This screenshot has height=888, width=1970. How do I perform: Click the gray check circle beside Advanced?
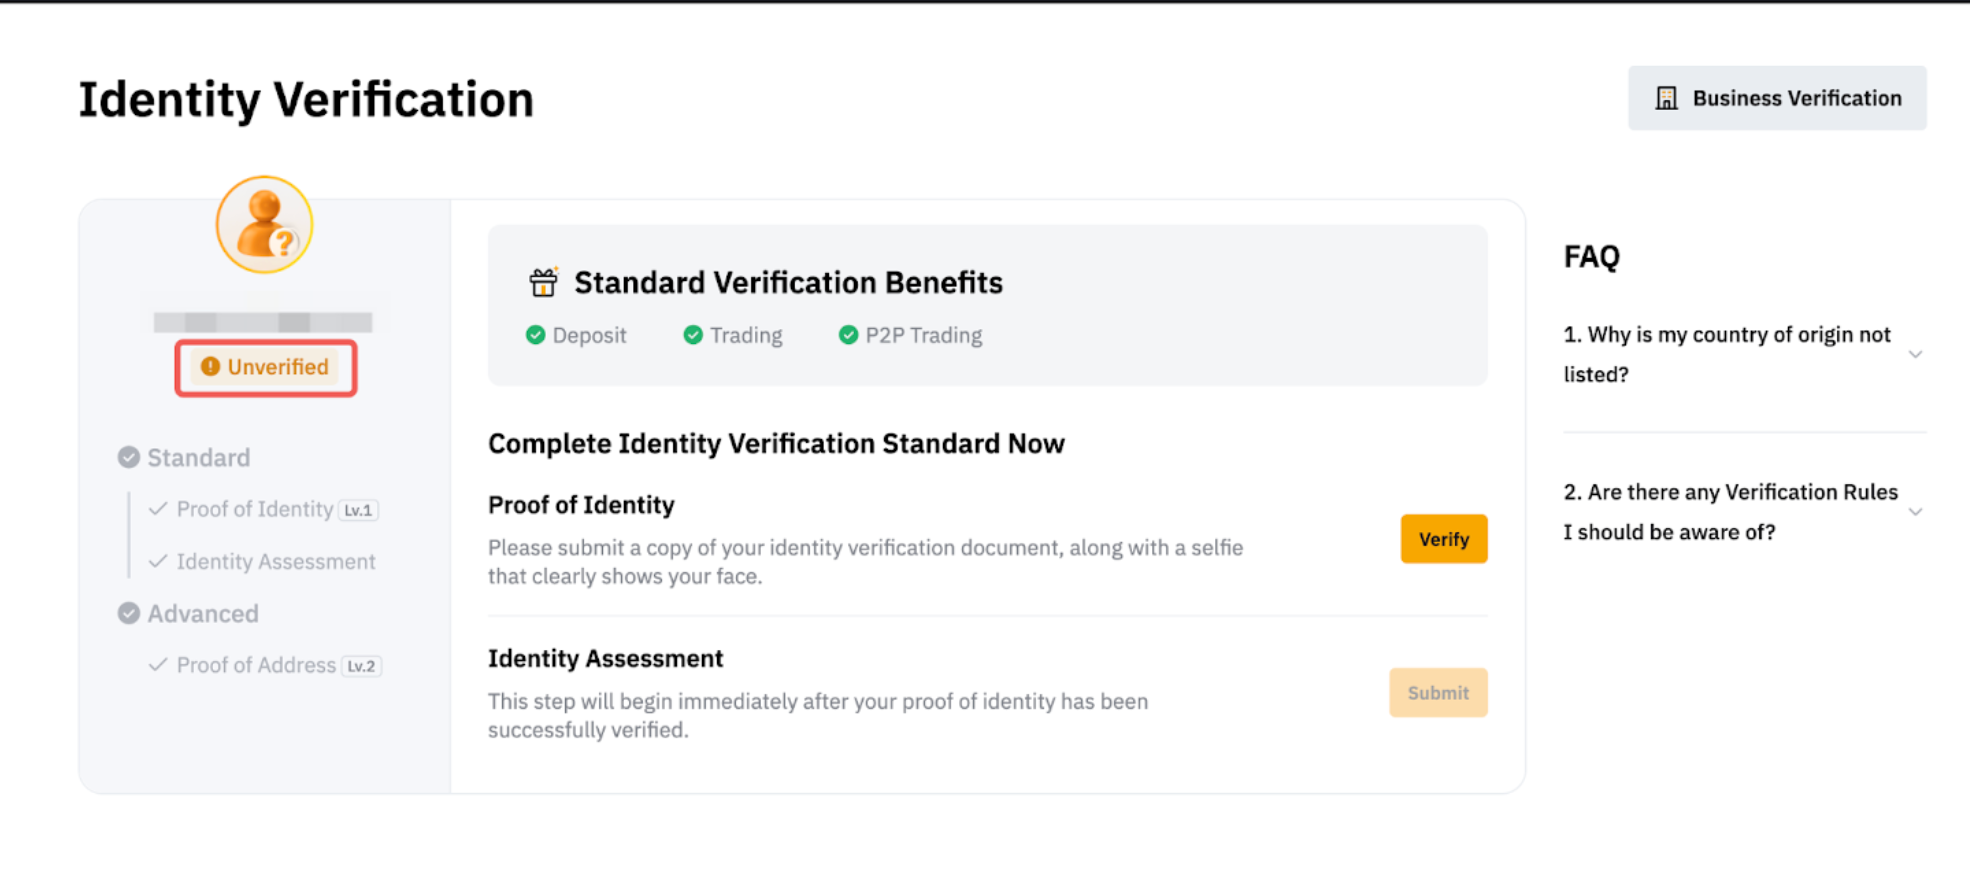click(x=129, y=613)
